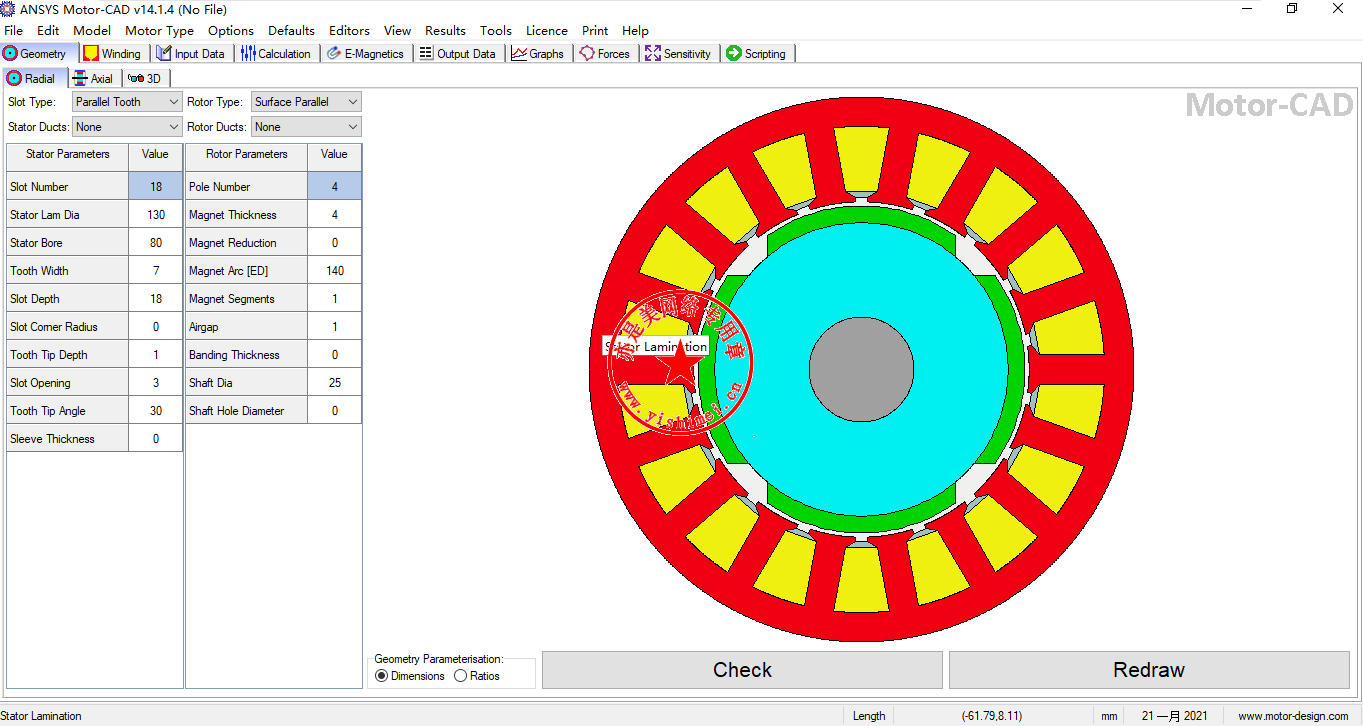Click the Sleeve Thickness value field
1363x726 pixels.
coord(156,439)
